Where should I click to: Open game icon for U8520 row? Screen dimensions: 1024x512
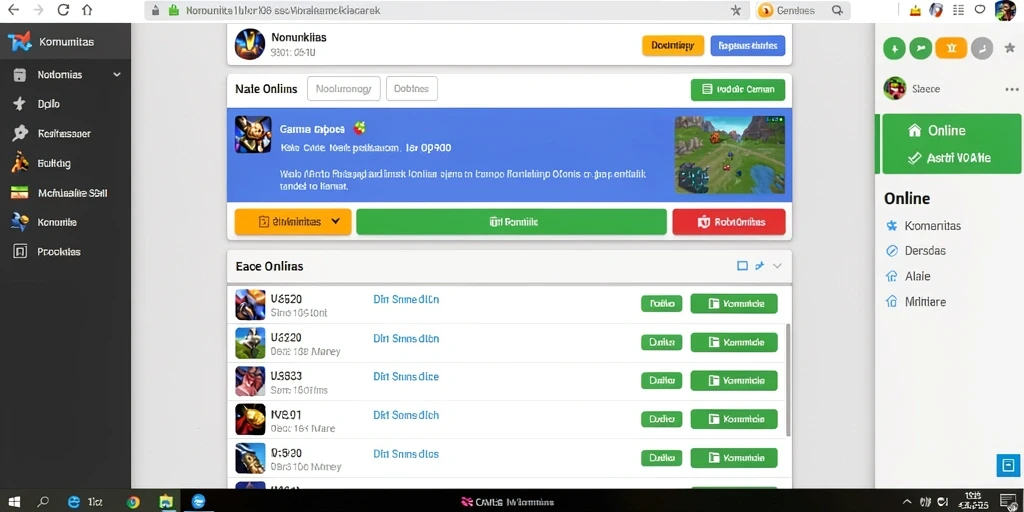250,304
